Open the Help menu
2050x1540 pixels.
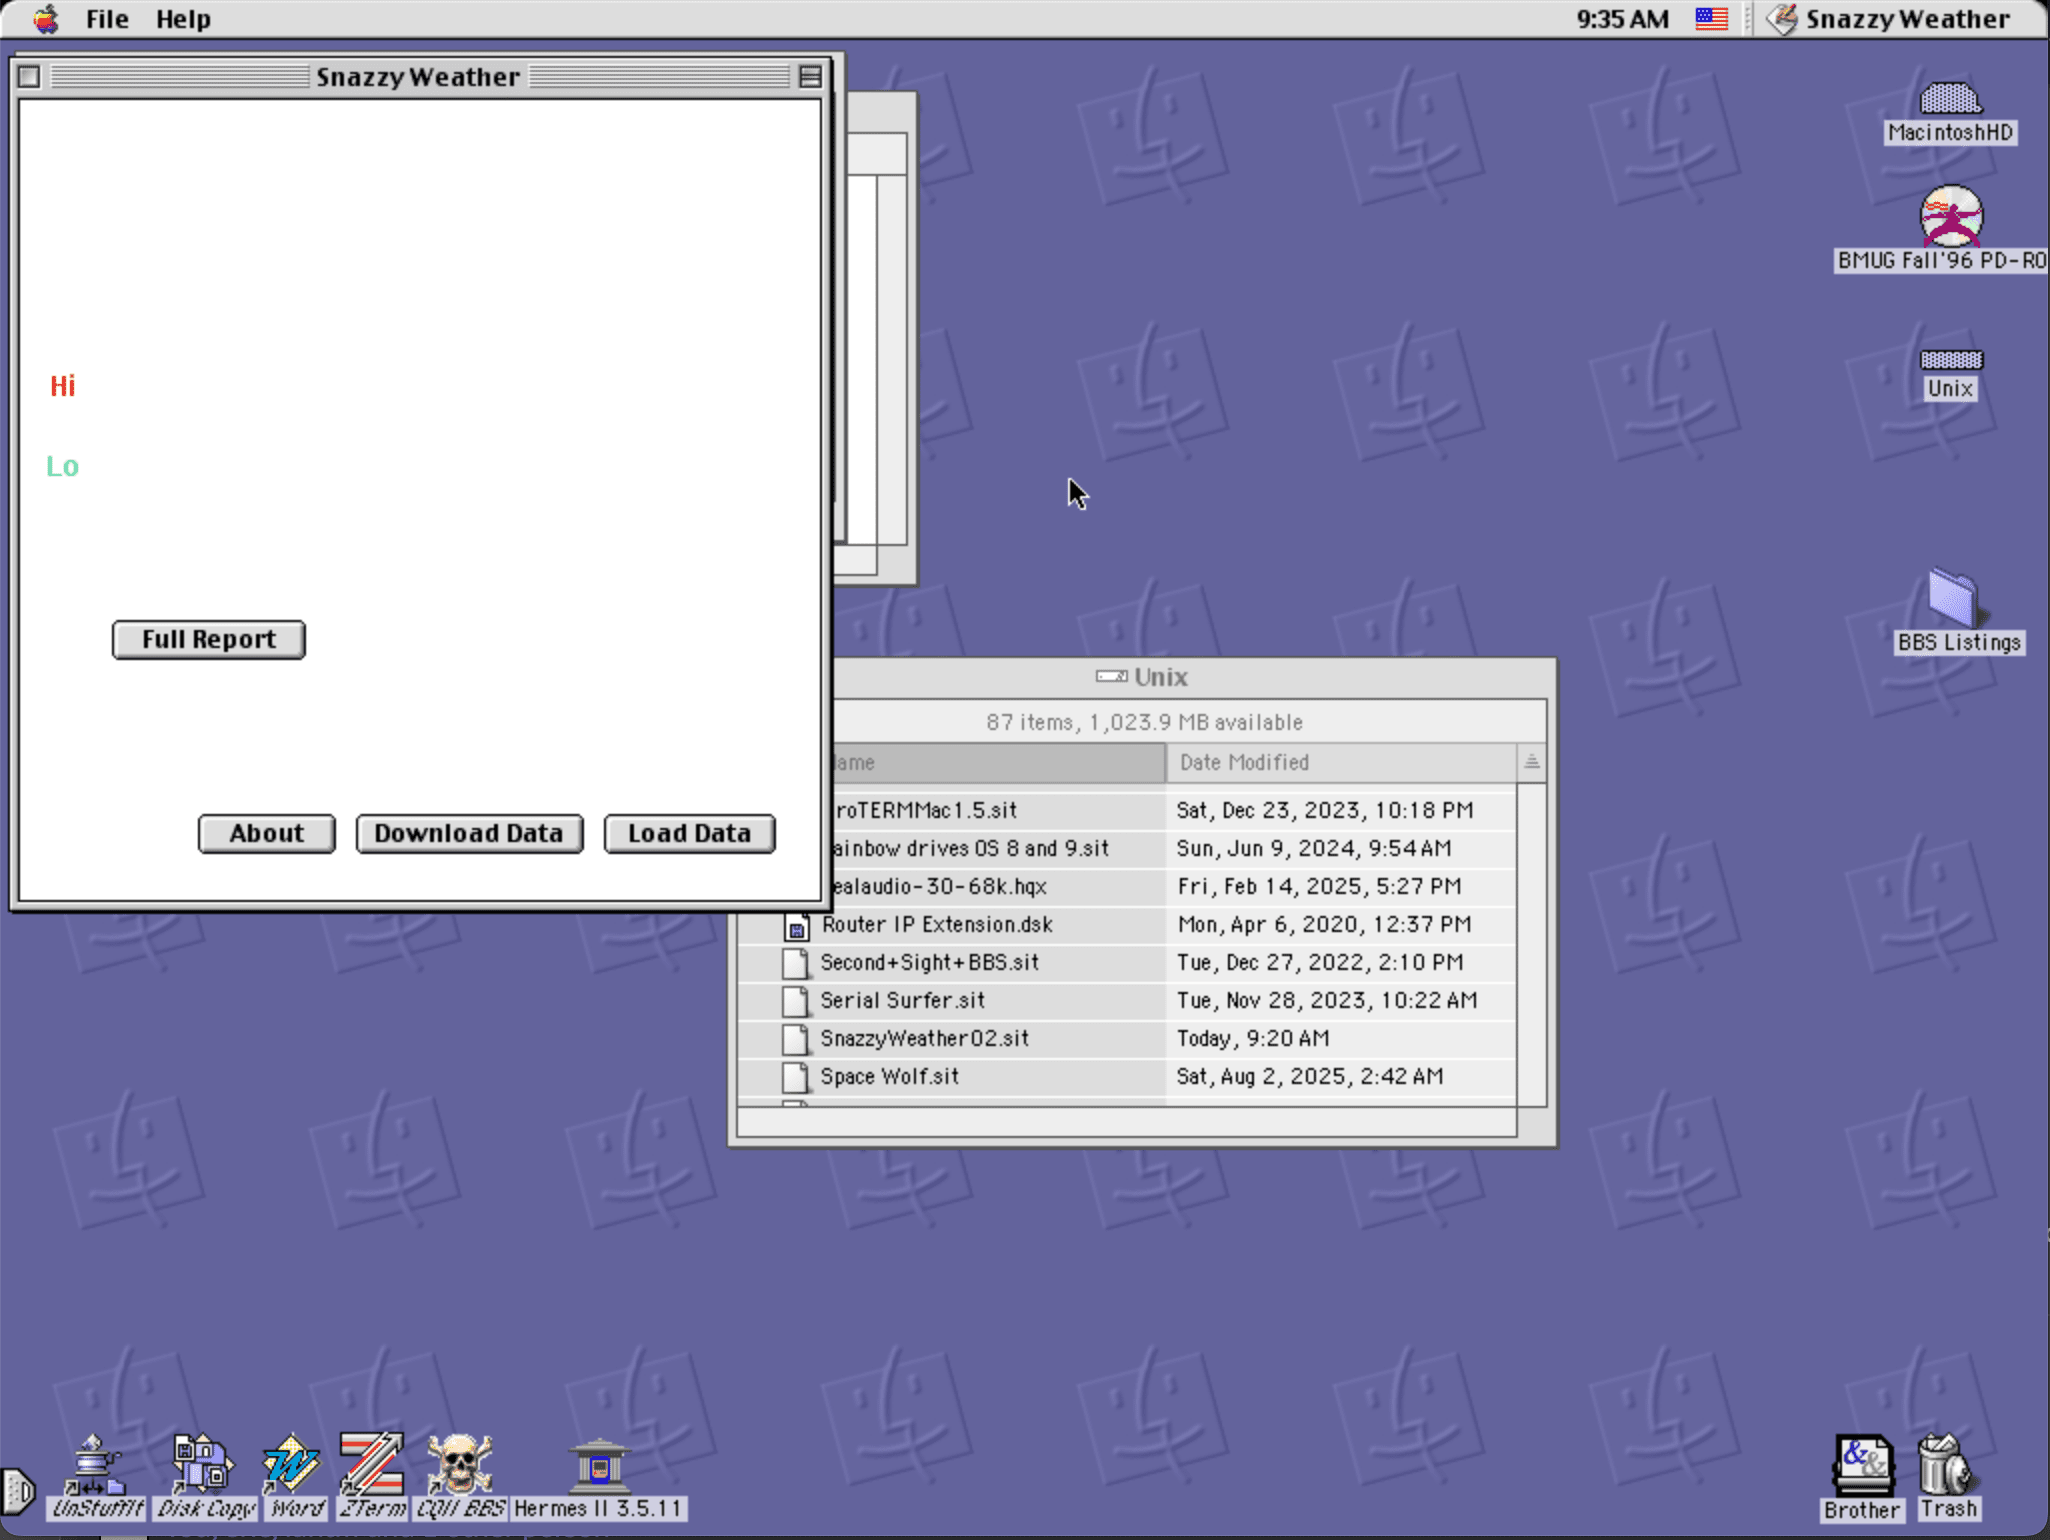click(x=183, y=19)
